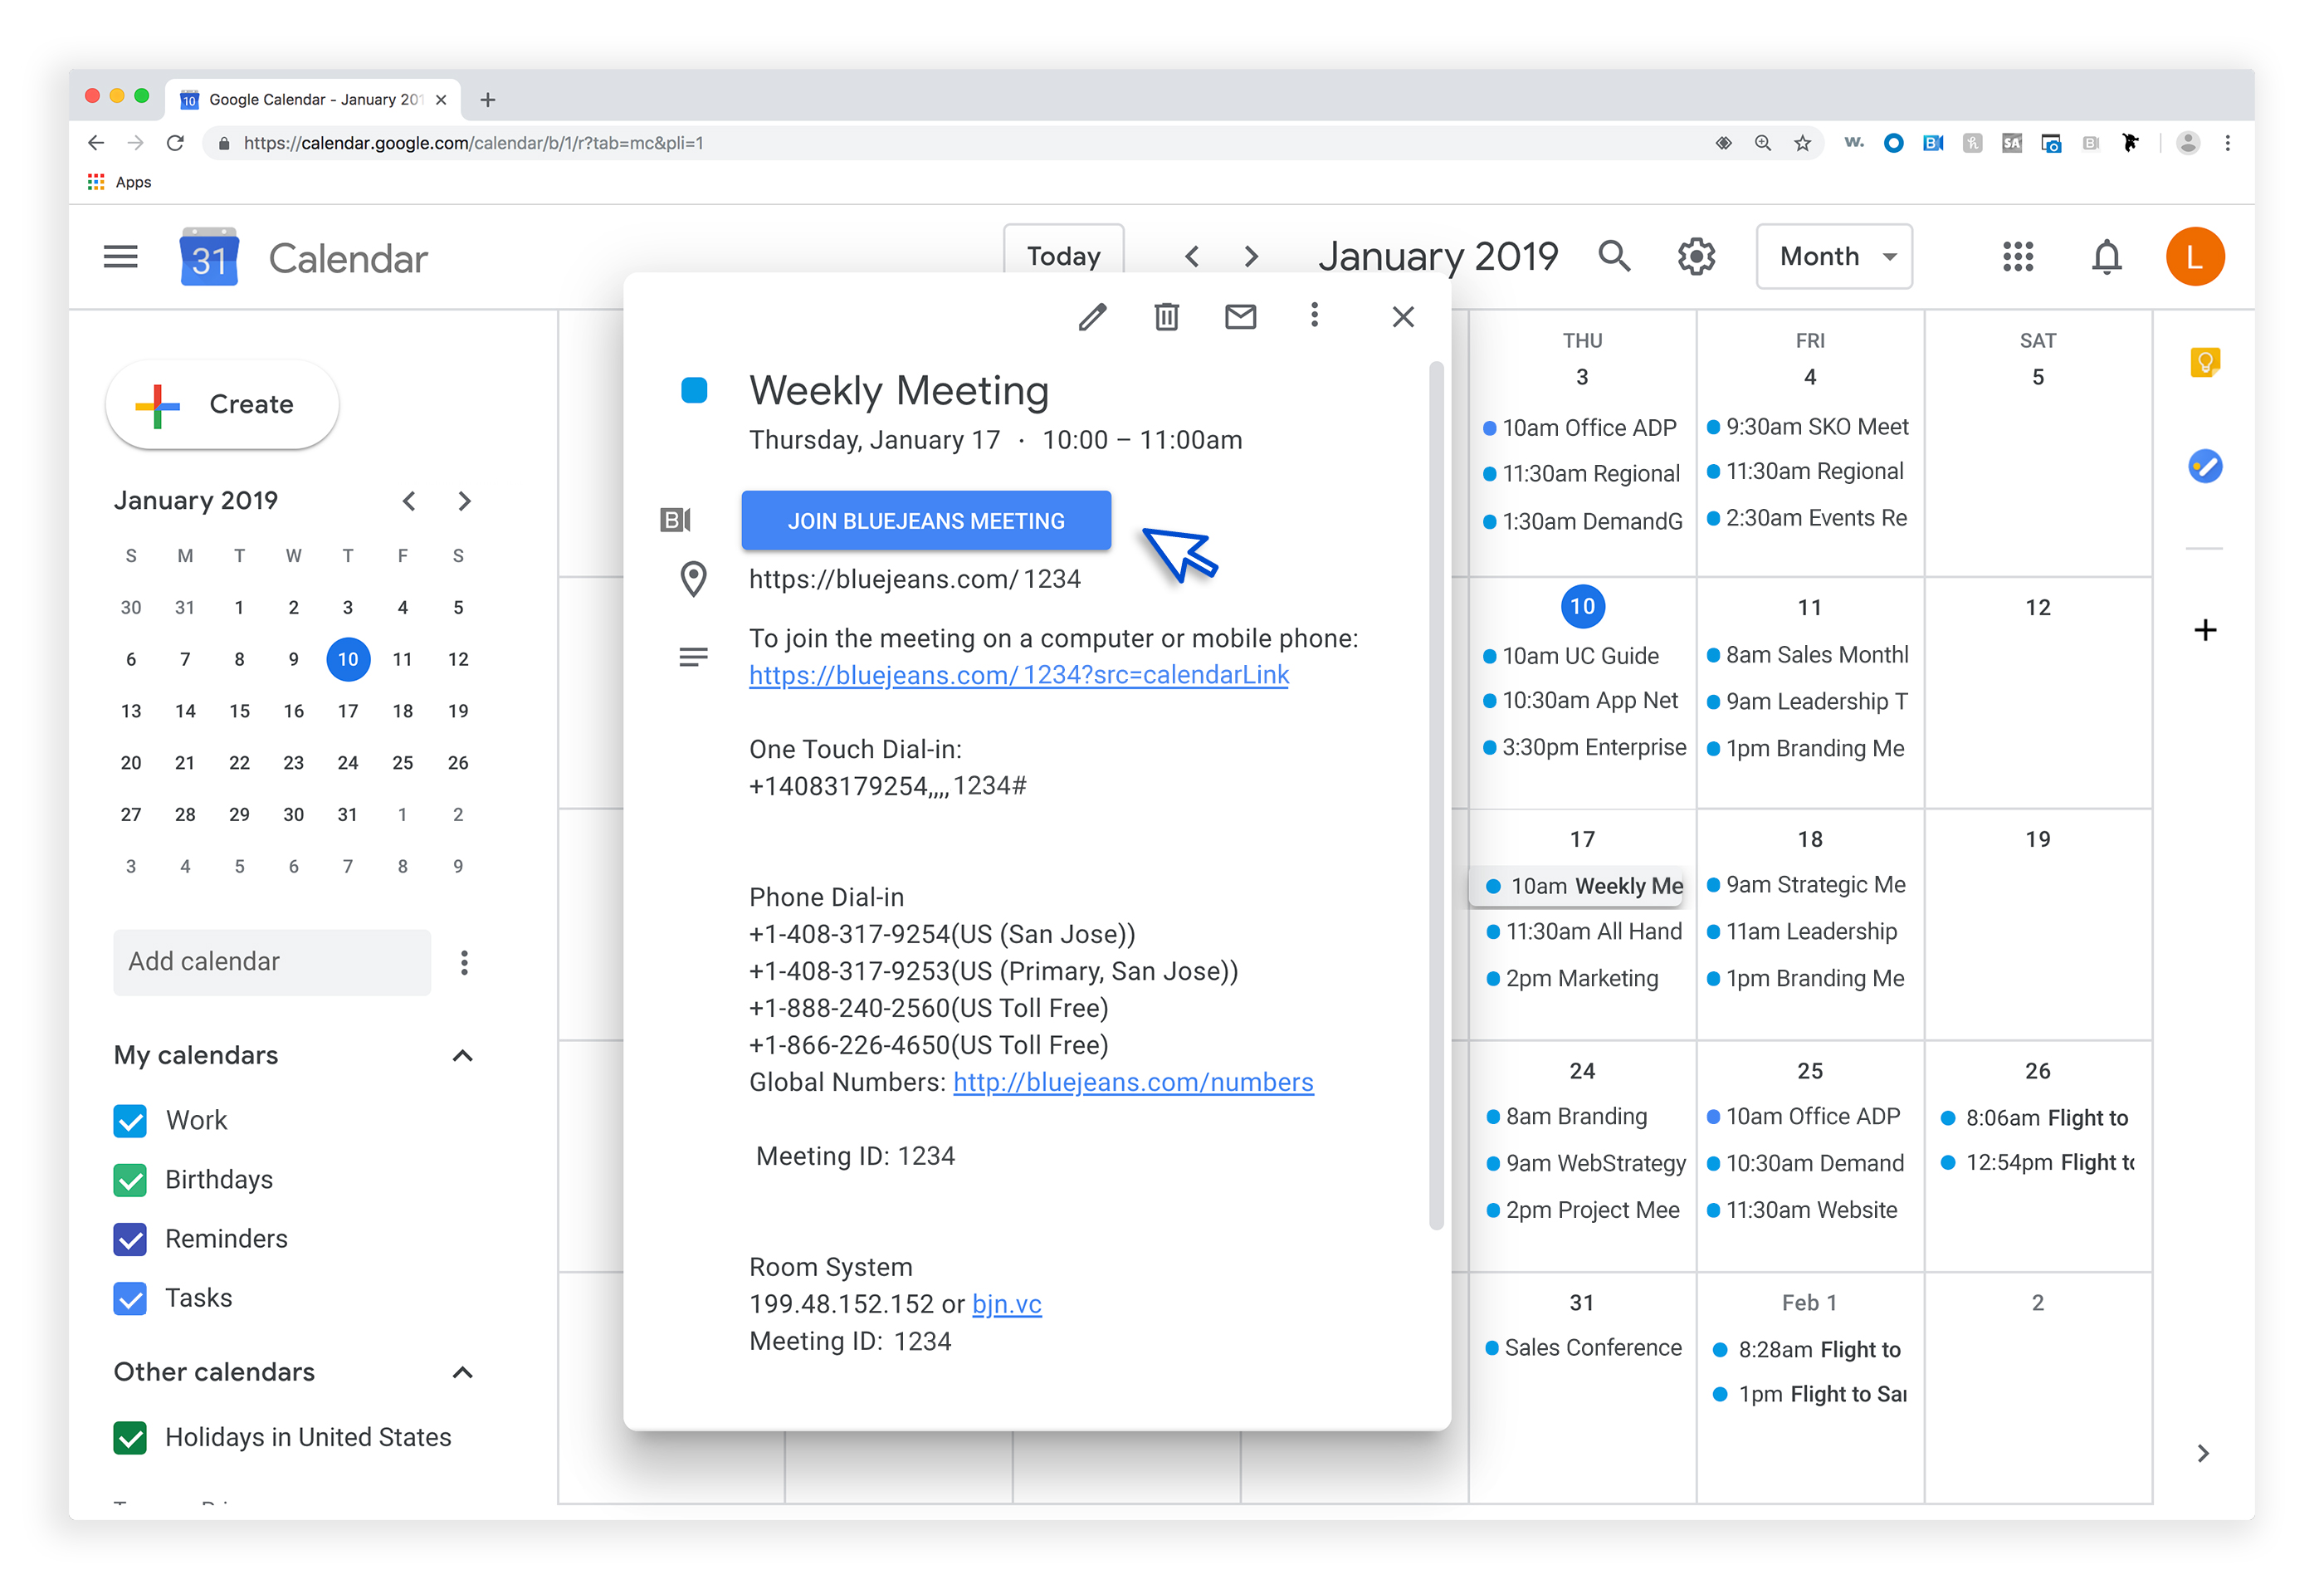Click the Add calendar input field
Viewport: 2324px width, 1589px height.
click(272, 962)
